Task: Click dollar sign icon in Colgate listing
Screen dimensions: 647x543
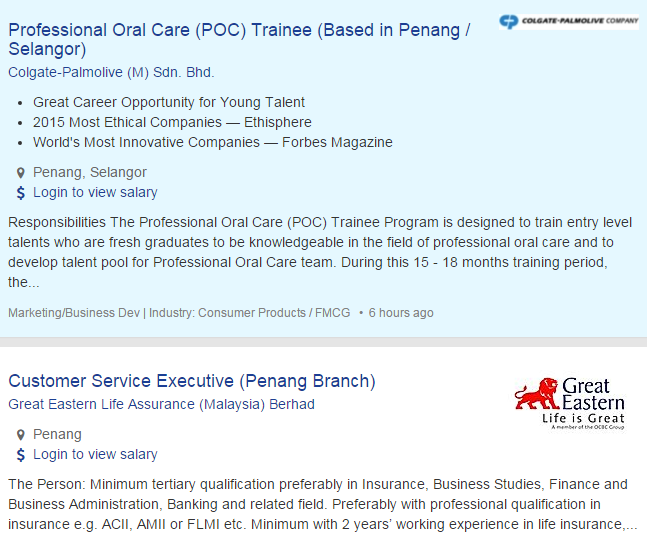Action: tap(20, 193)
